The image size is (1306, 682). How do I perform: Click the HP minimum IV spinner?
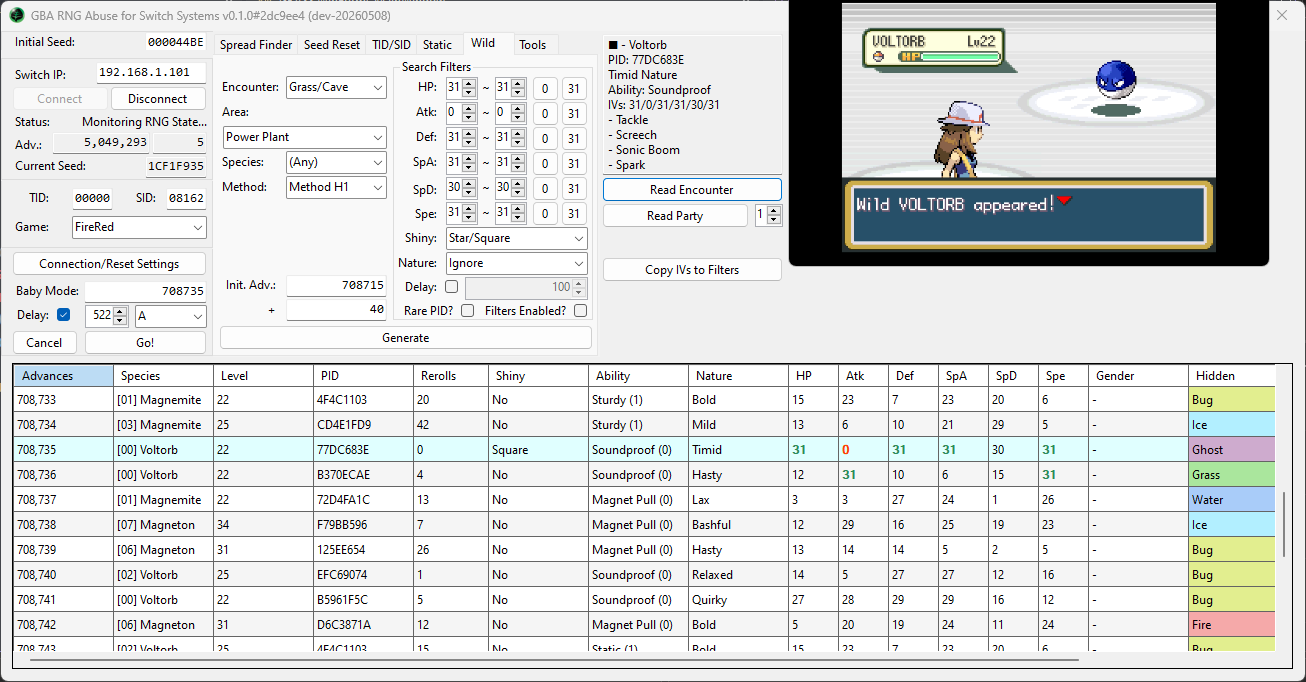tap(462, 88)
